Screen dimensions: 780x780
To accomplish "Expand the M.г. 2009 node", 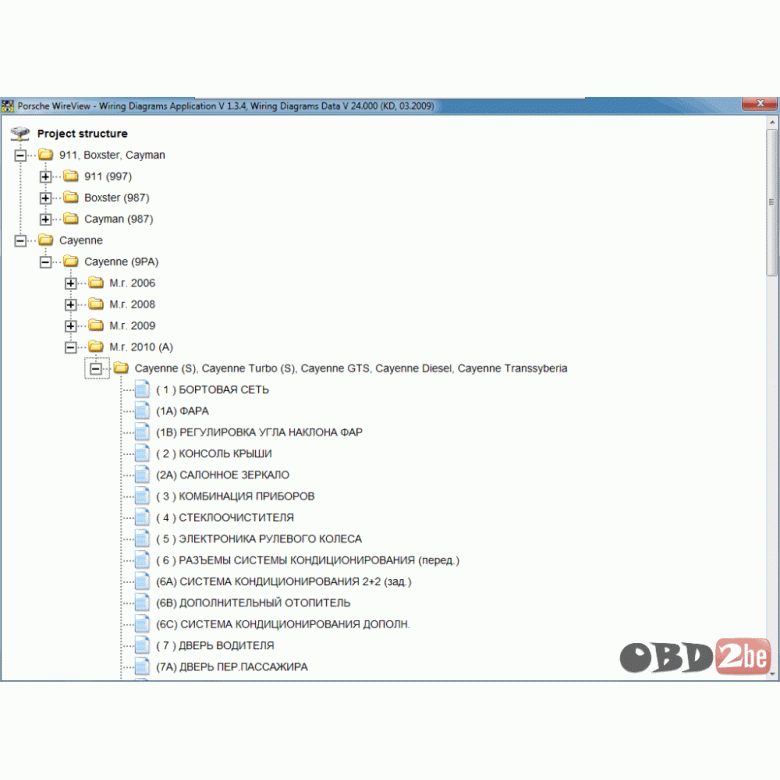I will click(x=71, y=326).
